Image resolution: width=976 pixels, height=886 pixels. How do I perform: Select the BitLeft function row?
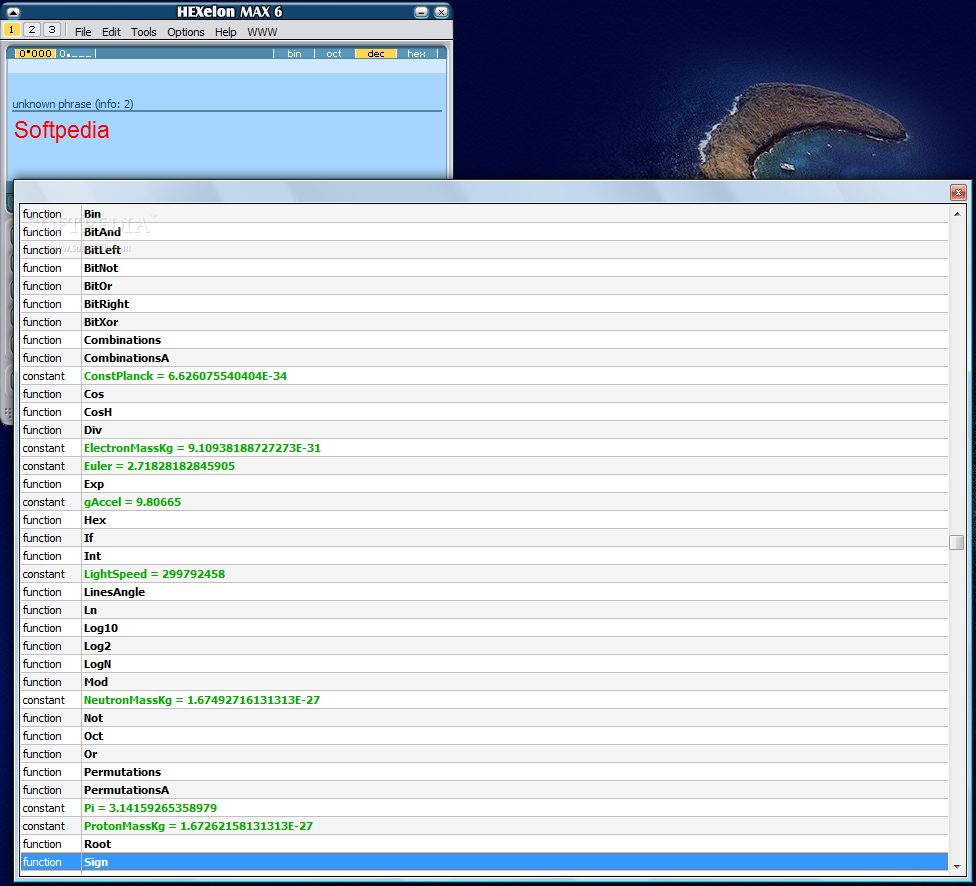click(x=484, y=250)
